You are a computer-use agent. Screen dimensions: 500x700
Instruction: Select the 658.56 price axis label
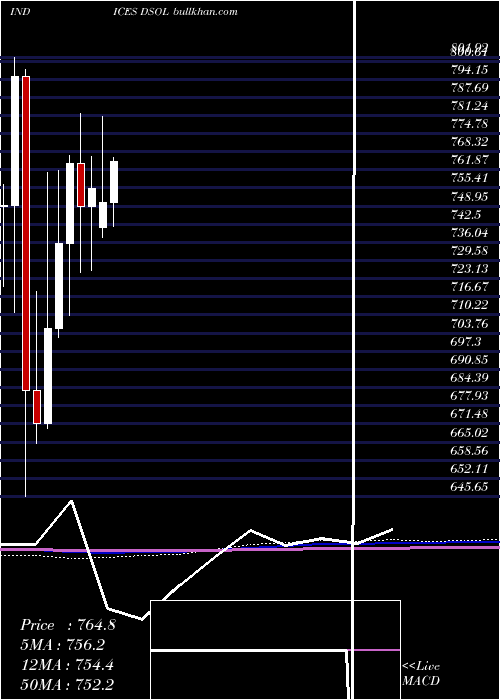[x=470, y=450]
